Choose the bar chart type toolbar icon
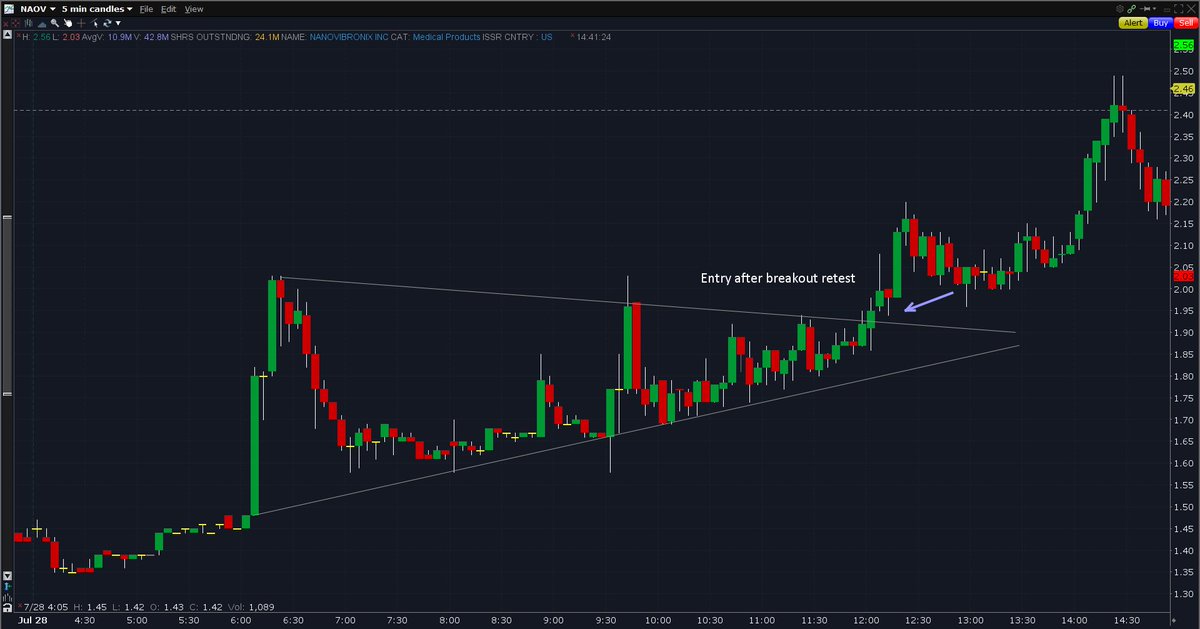1200x629 pixels. coord(28,23)
